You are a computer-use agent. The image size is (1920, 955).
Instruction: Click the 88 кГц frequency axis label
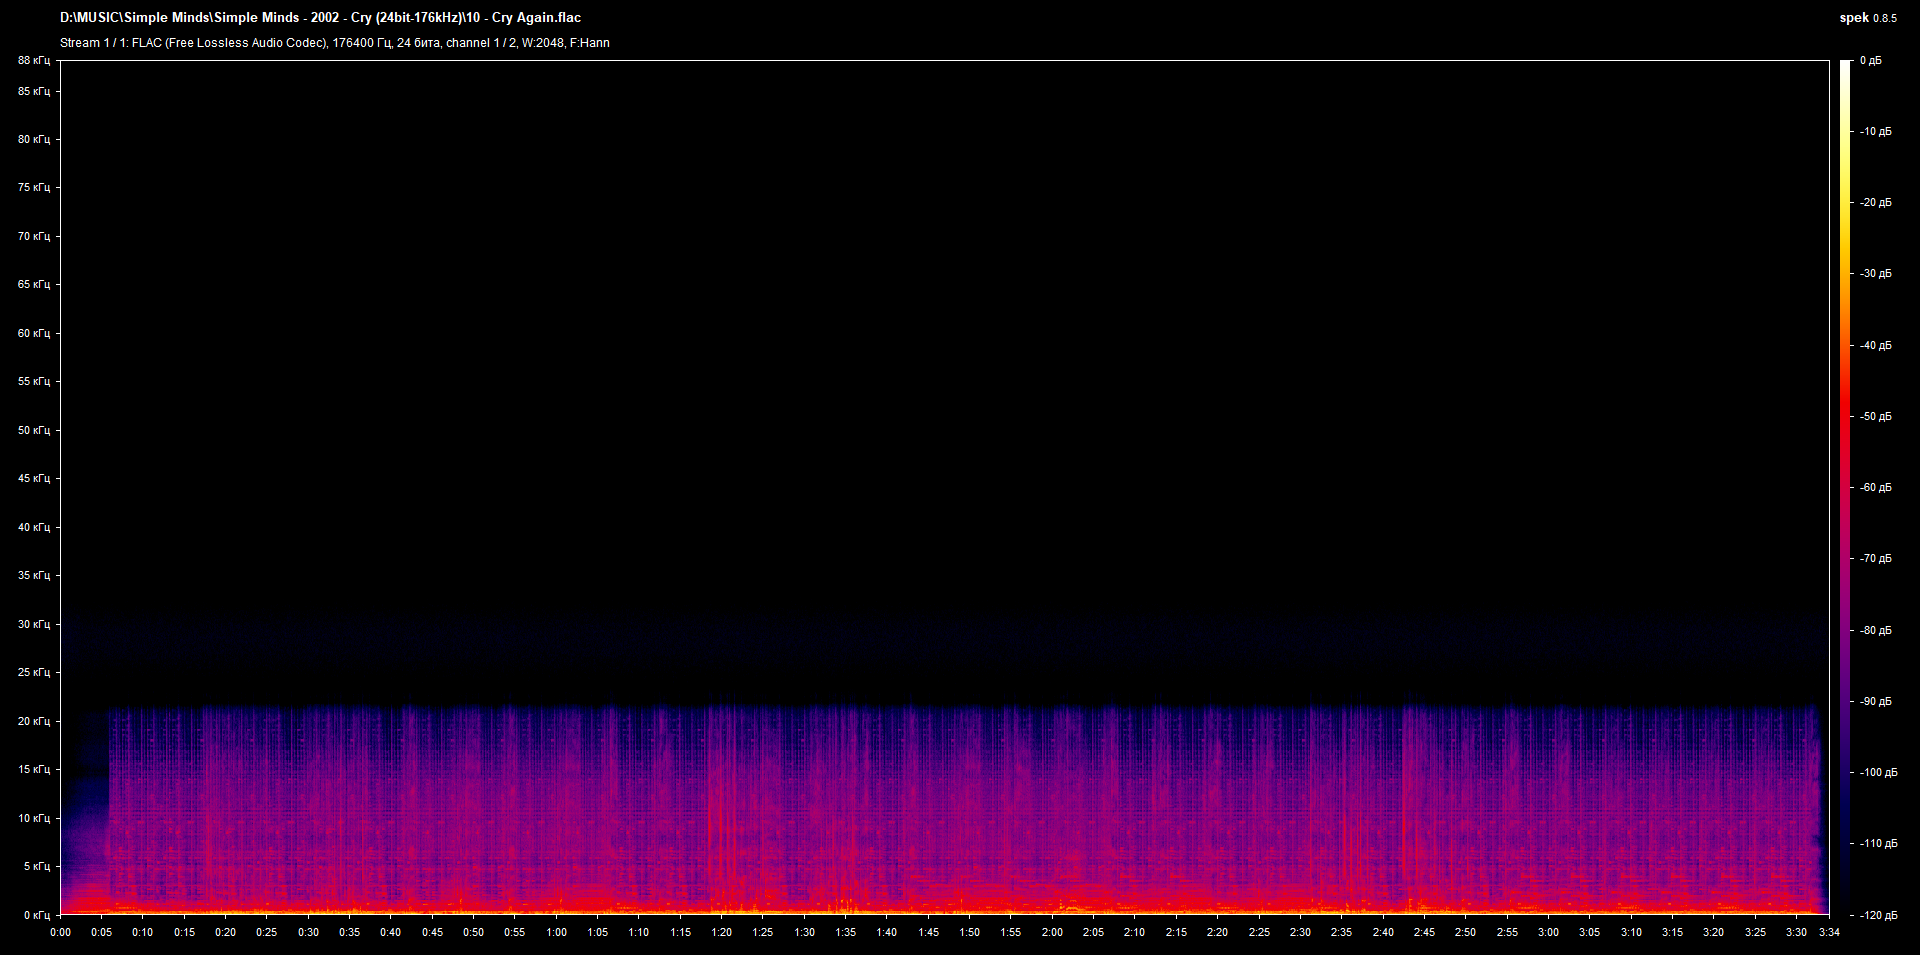click(33, 60)
